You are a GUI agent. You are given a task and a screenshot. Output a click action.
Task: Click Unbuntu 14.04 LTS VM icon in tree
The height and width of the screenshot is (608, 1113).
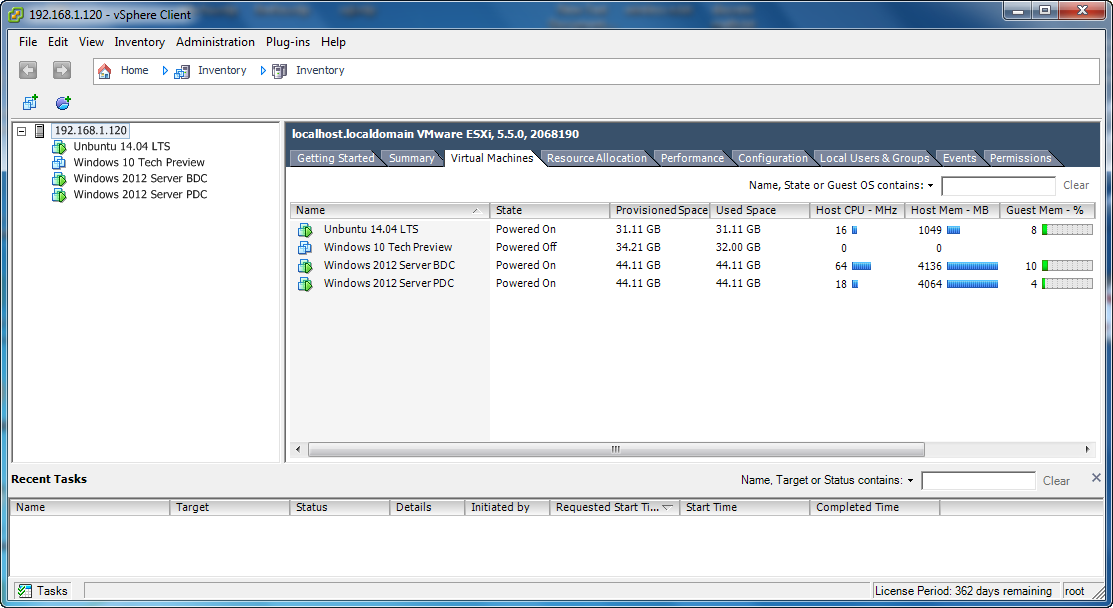coord(59,147)
